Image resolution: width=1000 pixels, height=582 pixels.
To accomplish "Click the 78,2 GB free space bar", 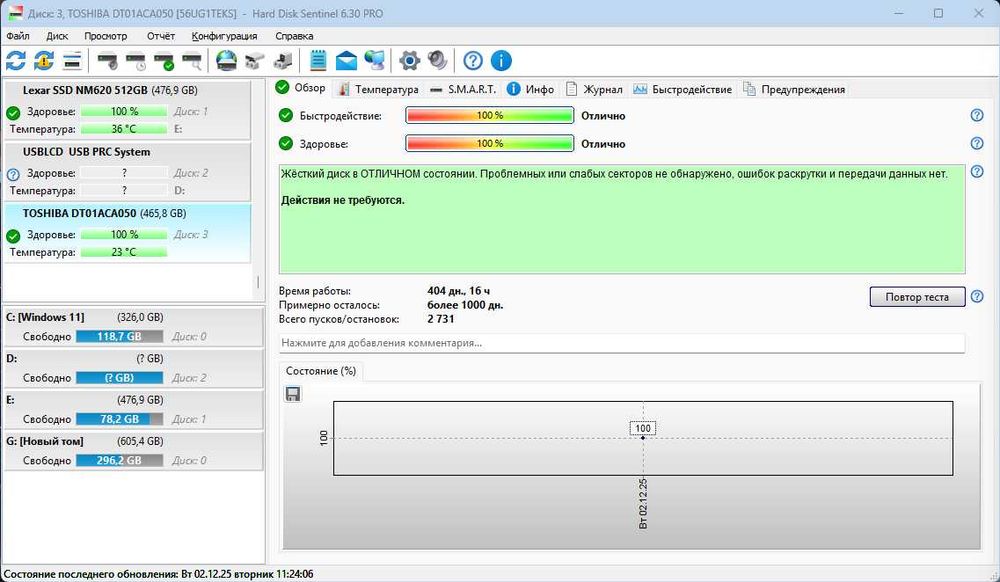I will [x=119, y=419].
